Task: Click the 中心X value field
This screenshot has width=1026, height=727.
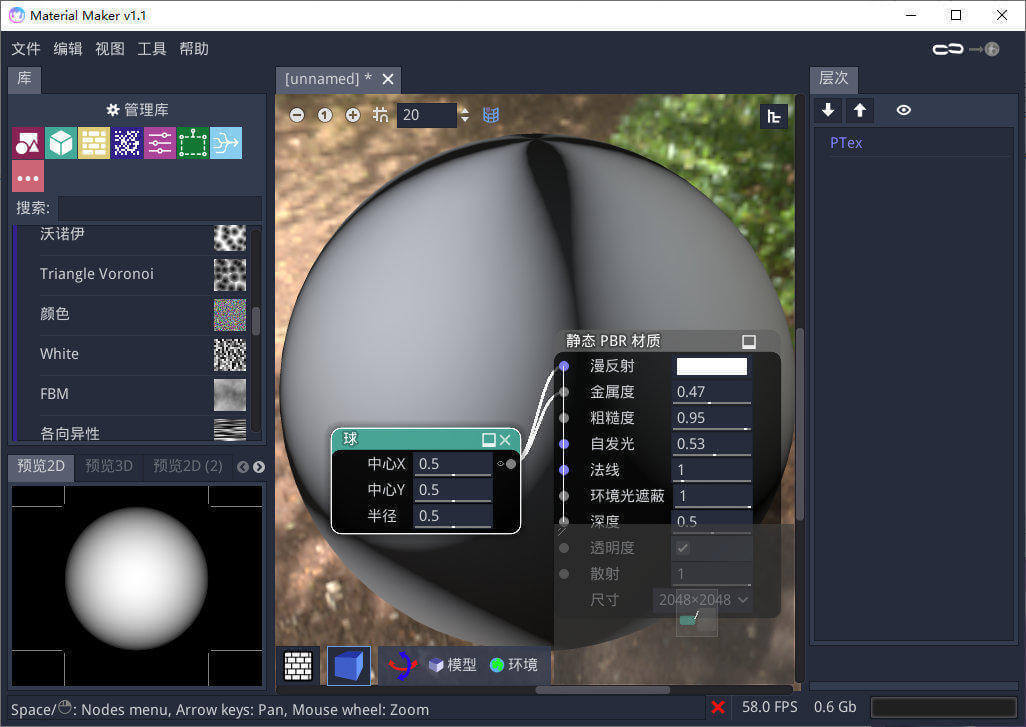Action: (x=453, y=464)
